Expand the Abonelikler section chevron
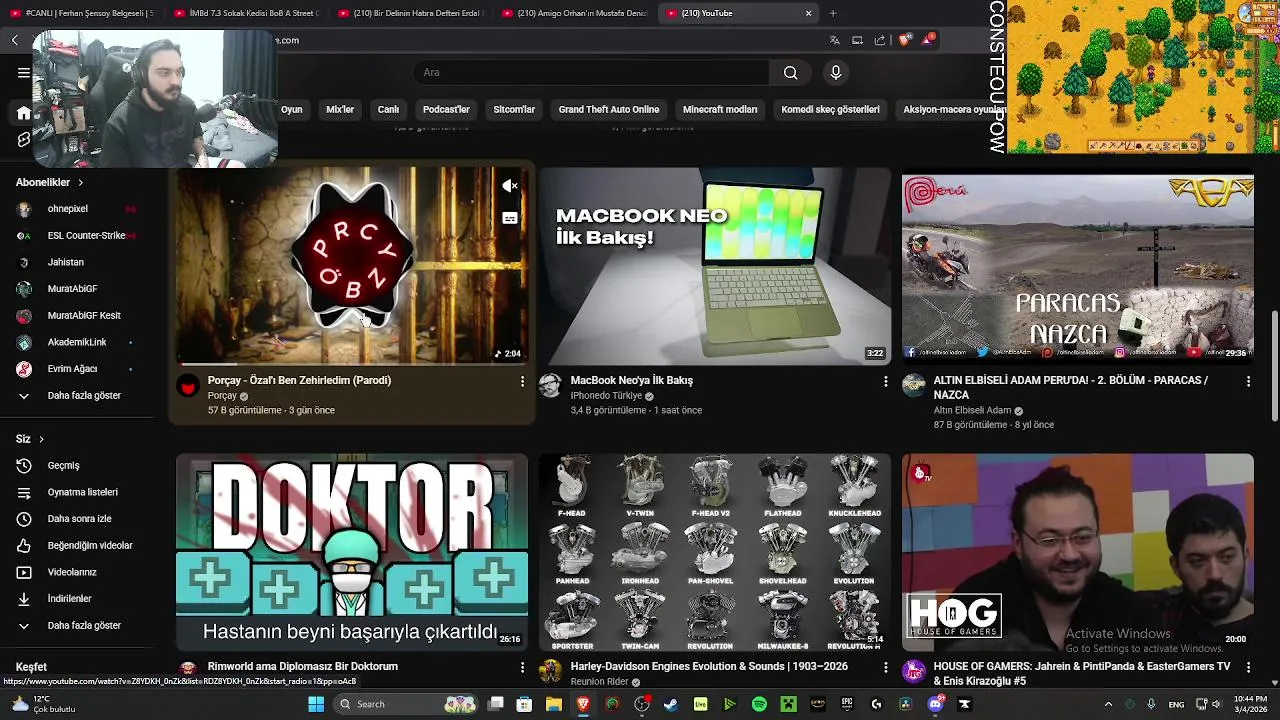The width and height of the screenshot is (1280, 720). click(x=81, y=183)
